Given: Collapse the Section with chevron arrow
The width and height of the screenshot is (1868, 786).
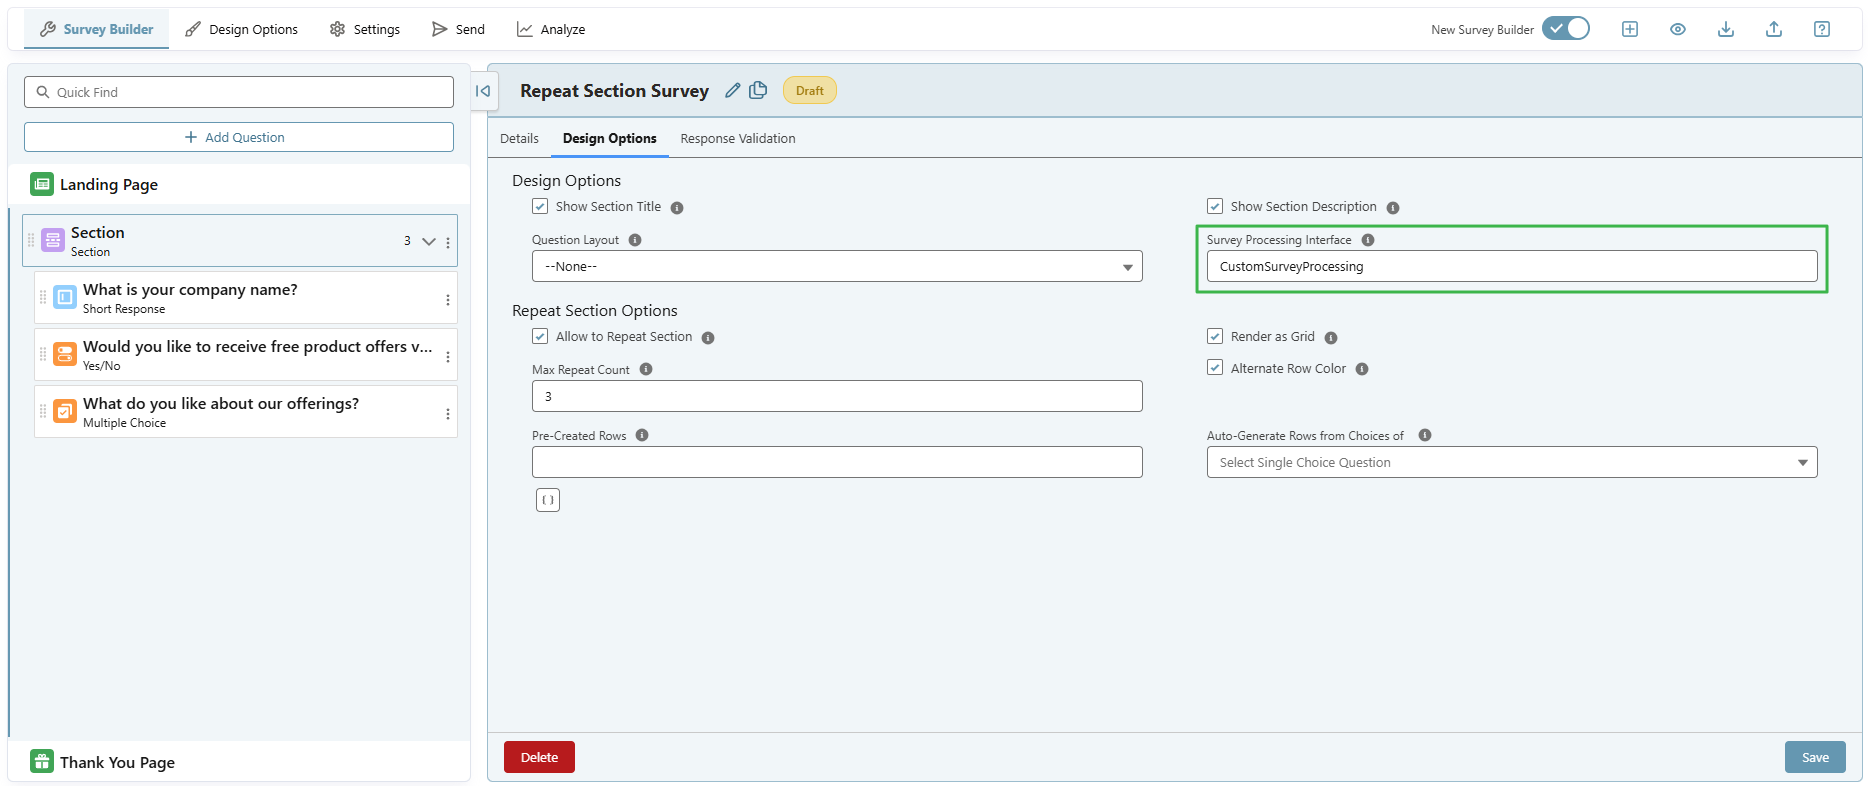Looking at the screenshot, I should (x=429, y=241).
